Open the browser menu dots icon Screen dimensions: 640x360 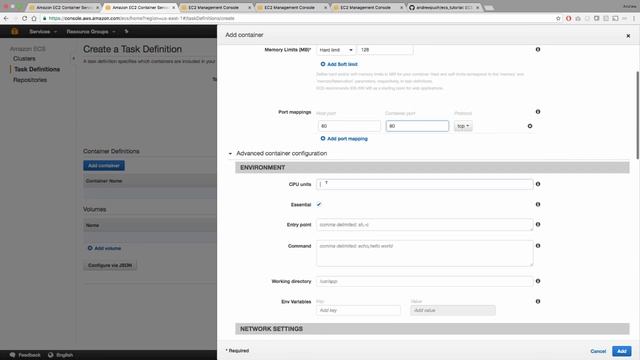click(x=634, y=18)
